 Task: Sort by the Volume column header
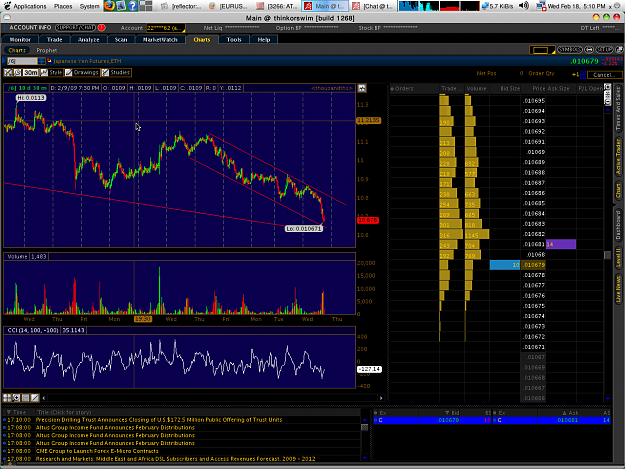point(476,88)
